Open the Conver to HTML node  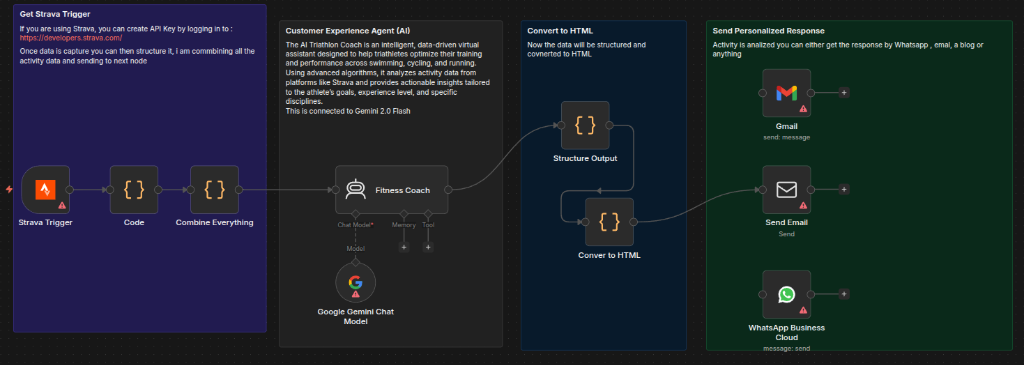609,222
